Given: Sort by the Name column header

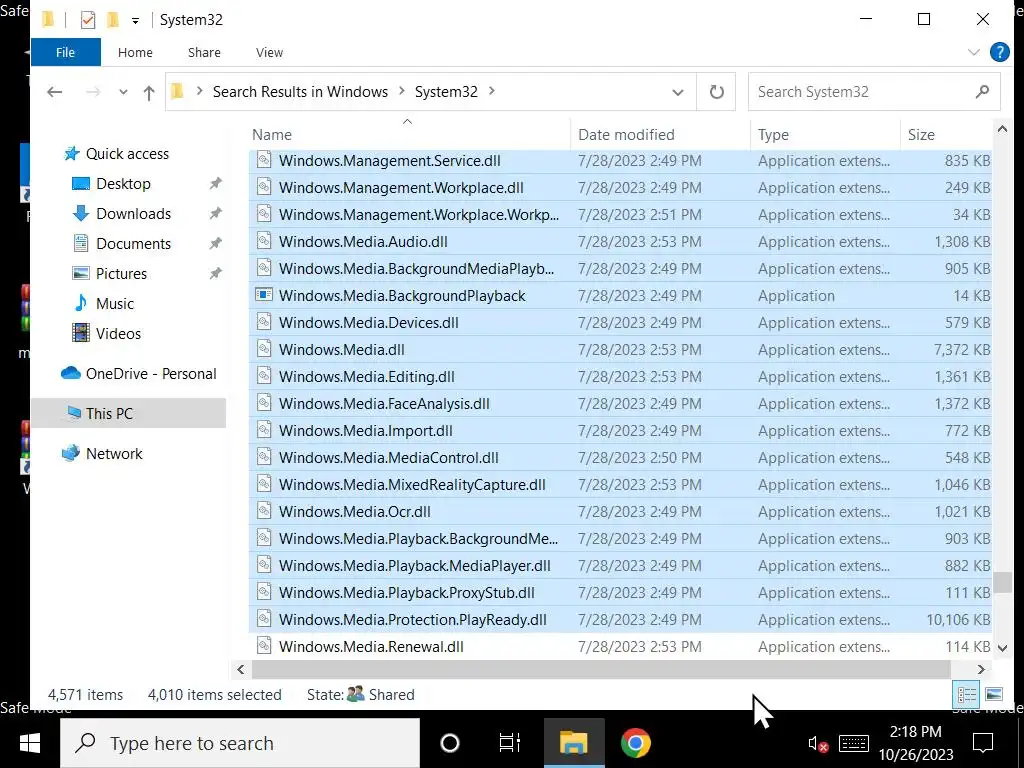Looking at the screenshot, I should pyautogui.click(x=409, y=135).
